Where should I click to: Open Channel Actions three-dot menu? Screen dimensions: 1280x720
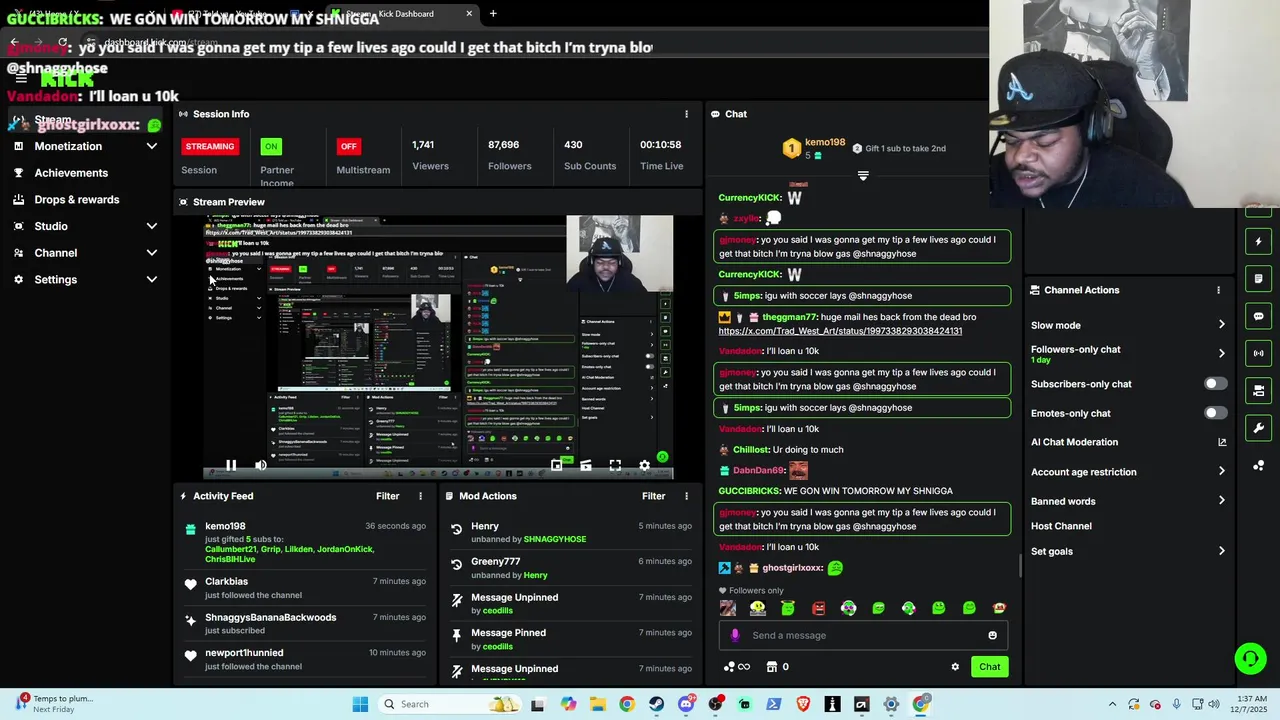(1218, 290)
